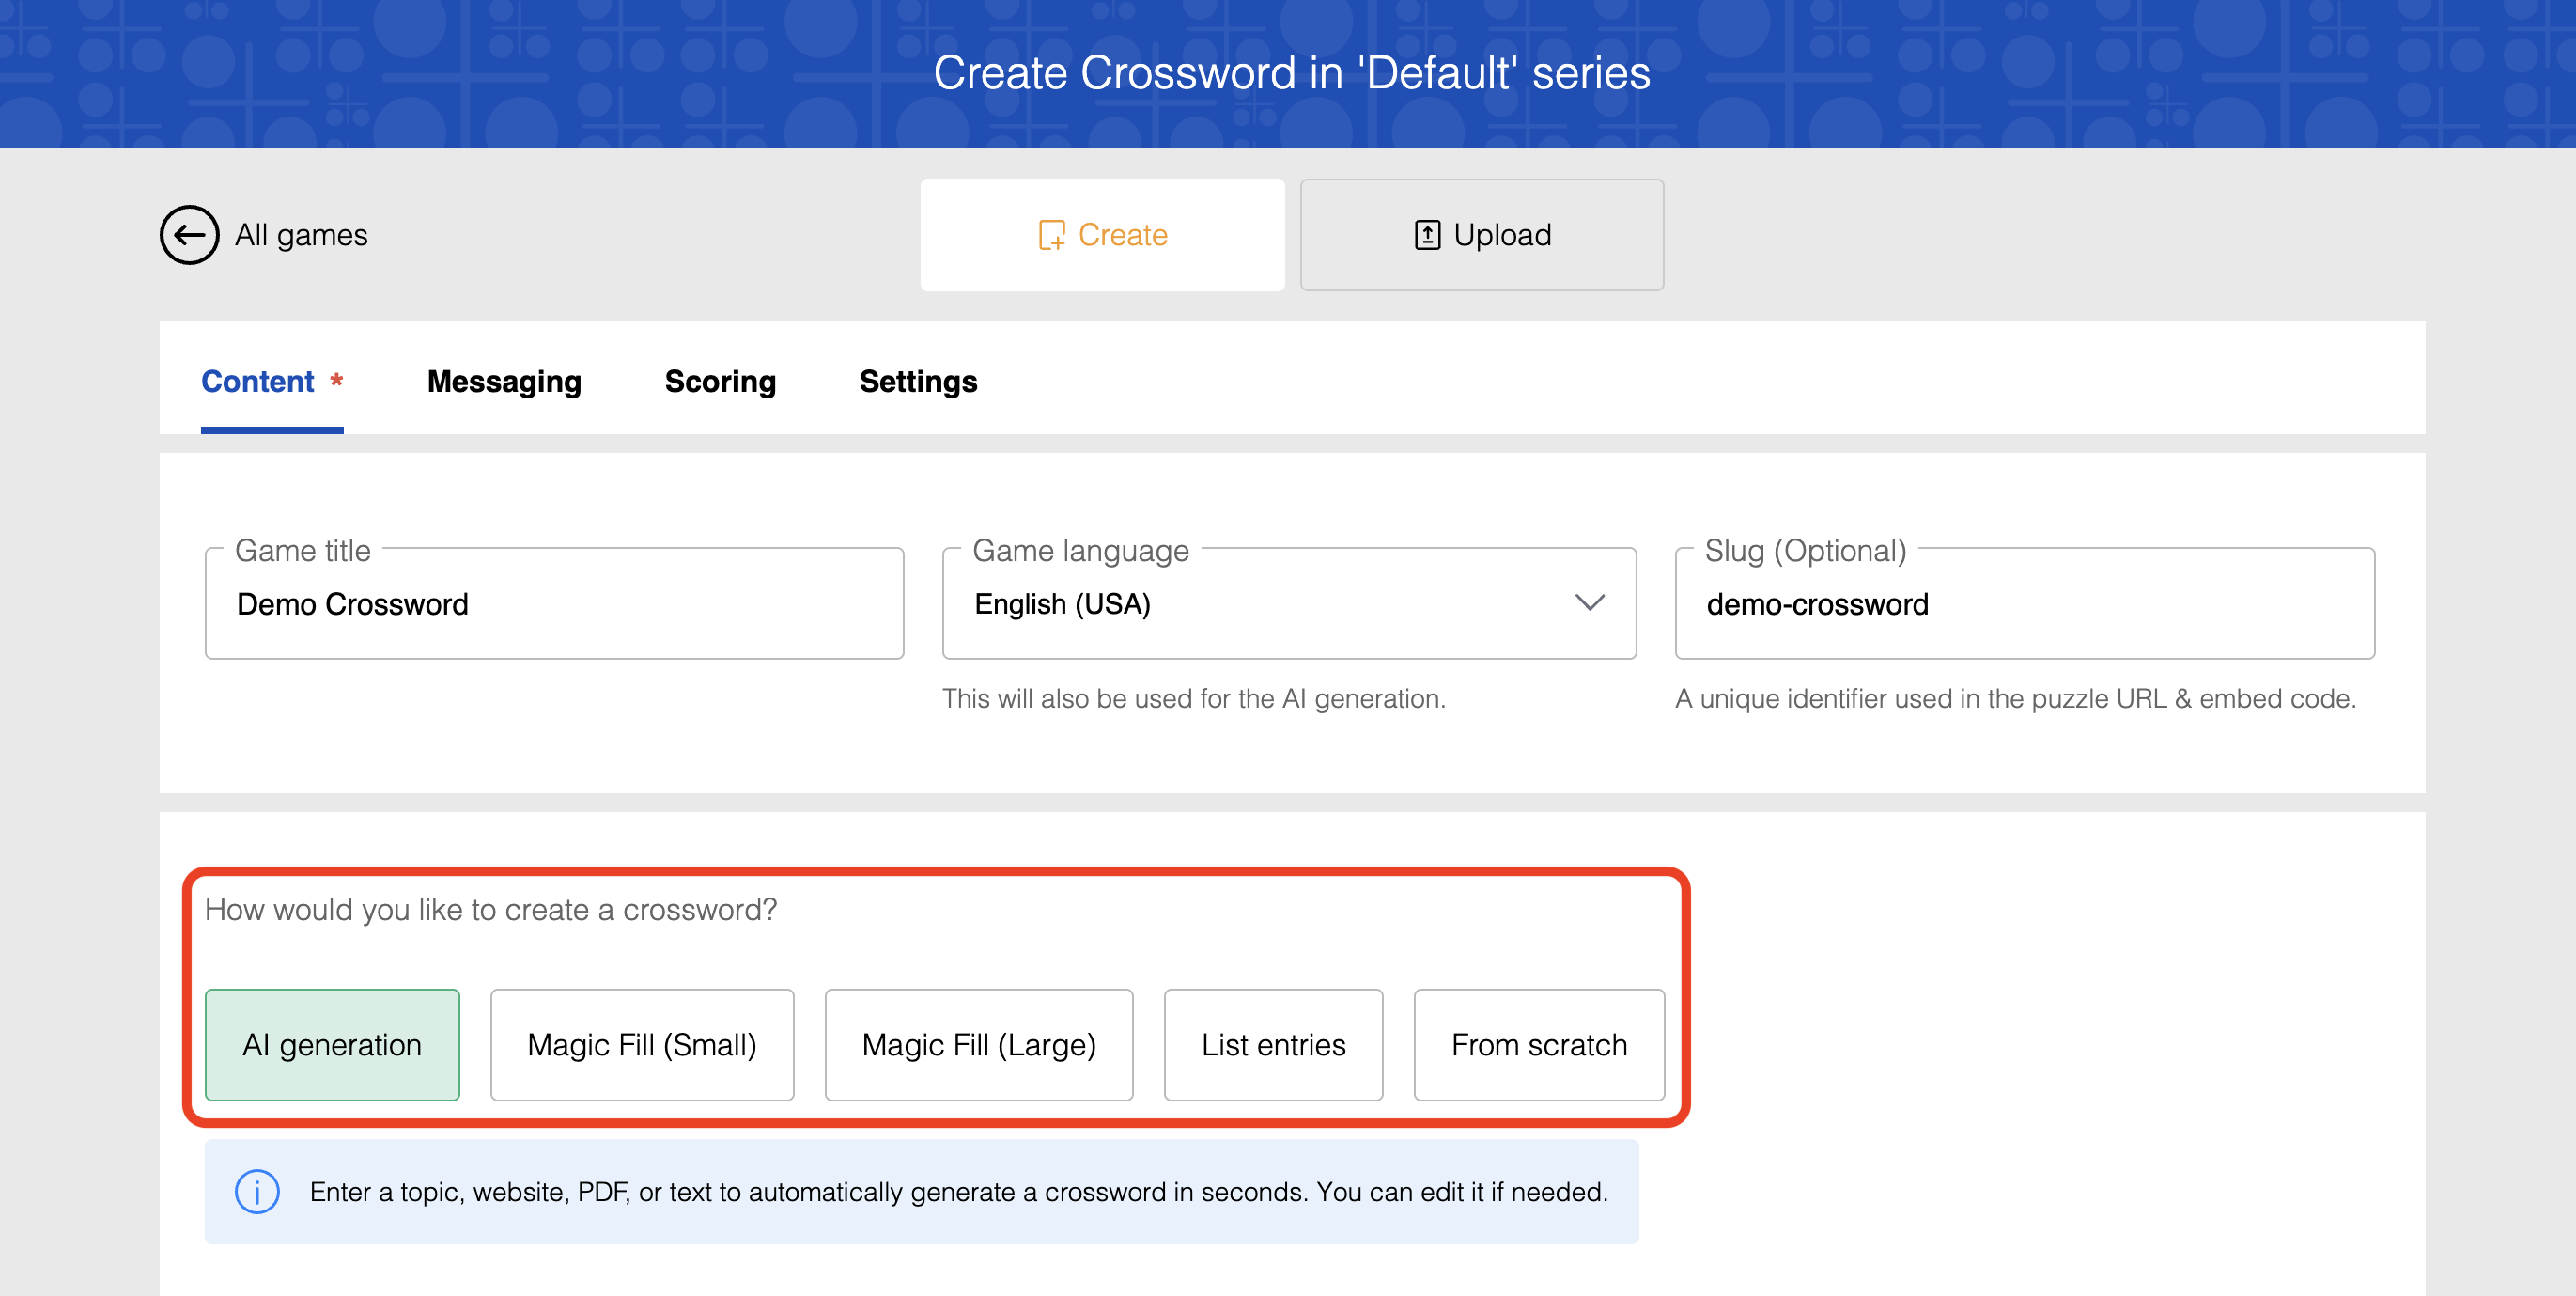The height and width of the screenshot is (1296, 2576).
Task: Select the List entries option
Action: (1273, 1044)
